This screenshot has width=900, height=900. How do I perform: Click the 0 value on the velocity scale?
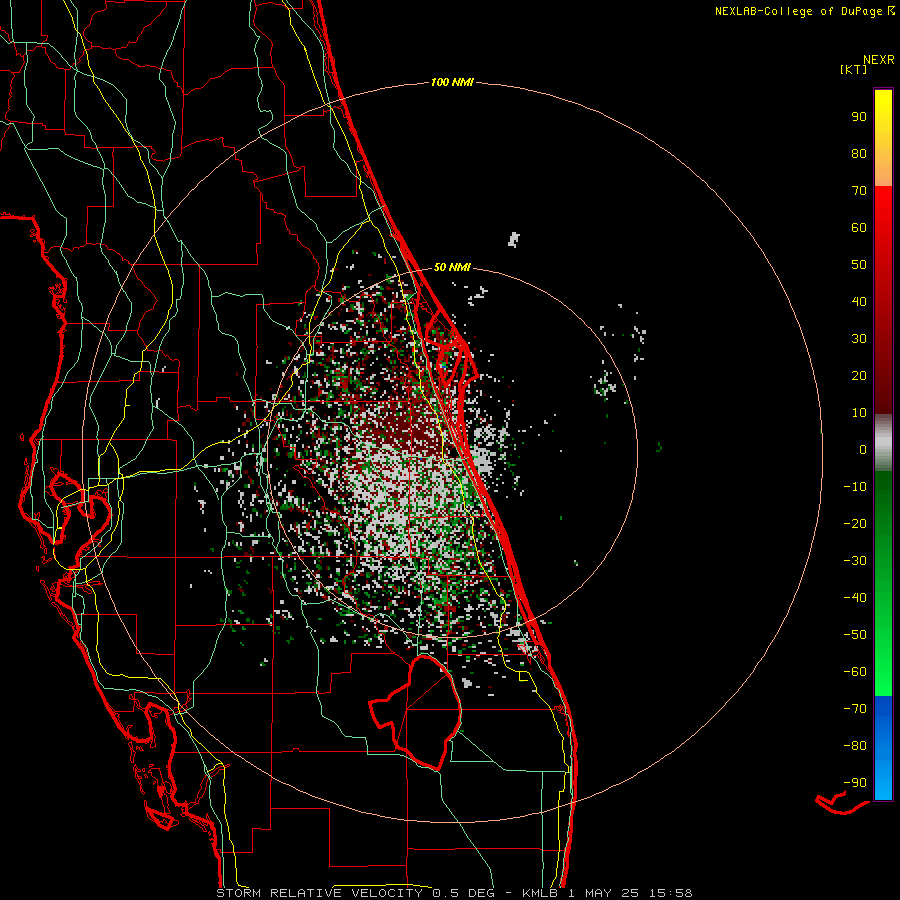[863, 450]
